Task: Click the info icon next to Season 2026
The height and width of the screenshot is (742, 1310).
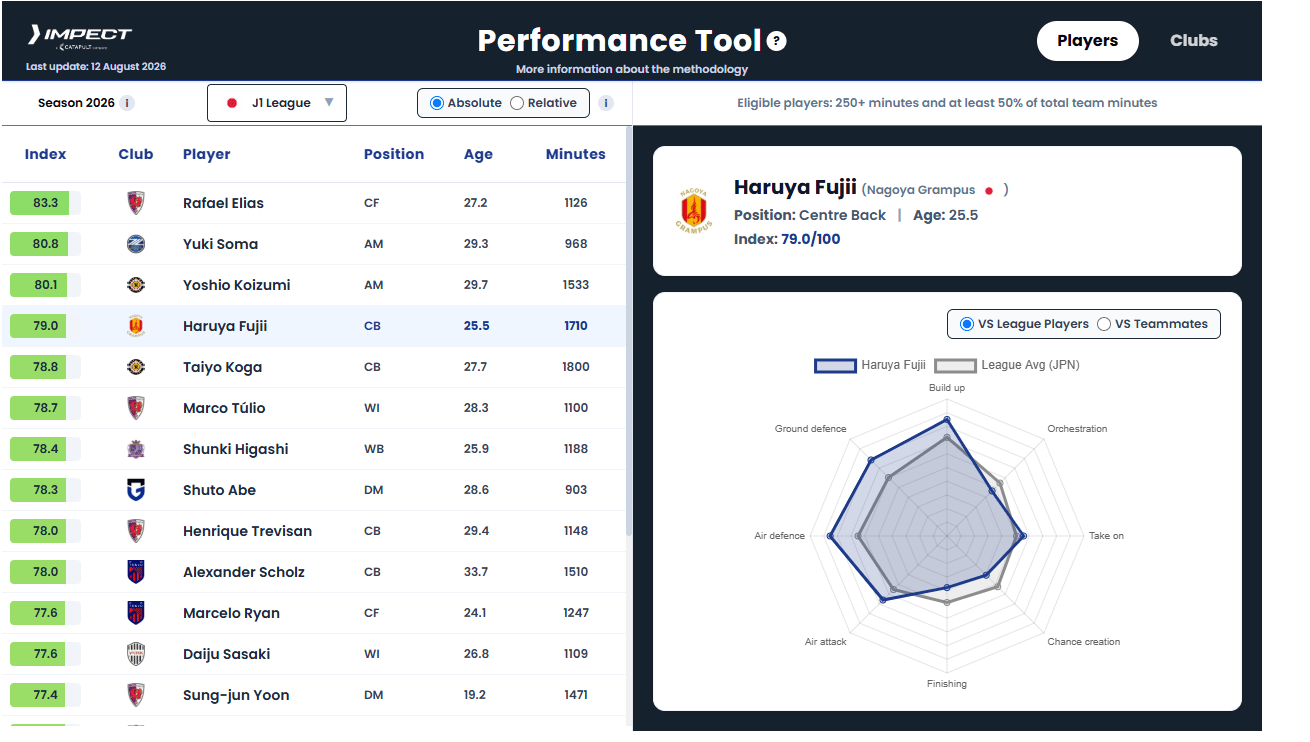Action: click(x=127, y=103)
